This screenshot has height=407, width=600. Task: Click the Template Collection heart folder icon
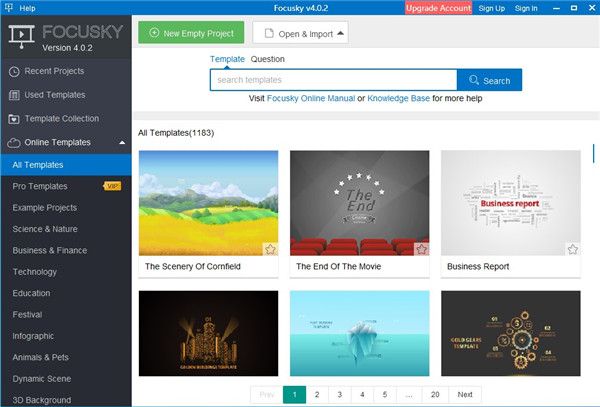14,119
